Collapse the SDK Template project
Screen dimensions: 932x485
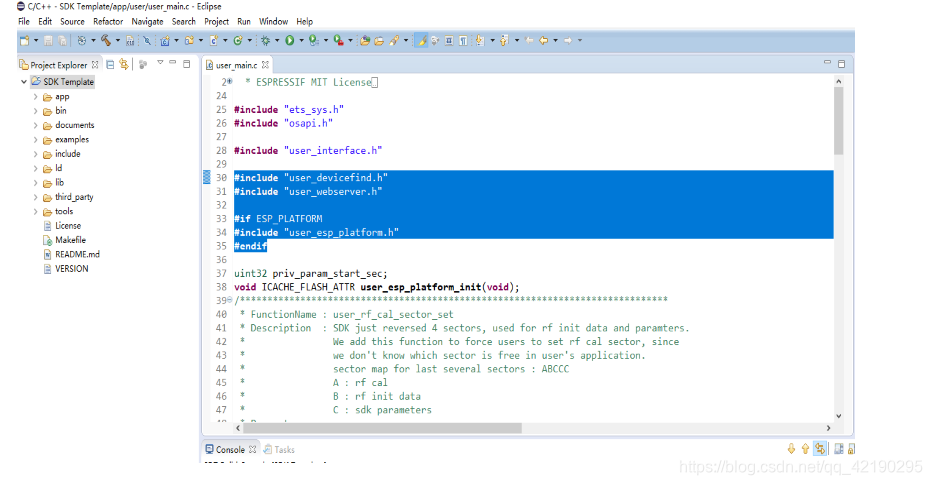[x=24, y=81]
